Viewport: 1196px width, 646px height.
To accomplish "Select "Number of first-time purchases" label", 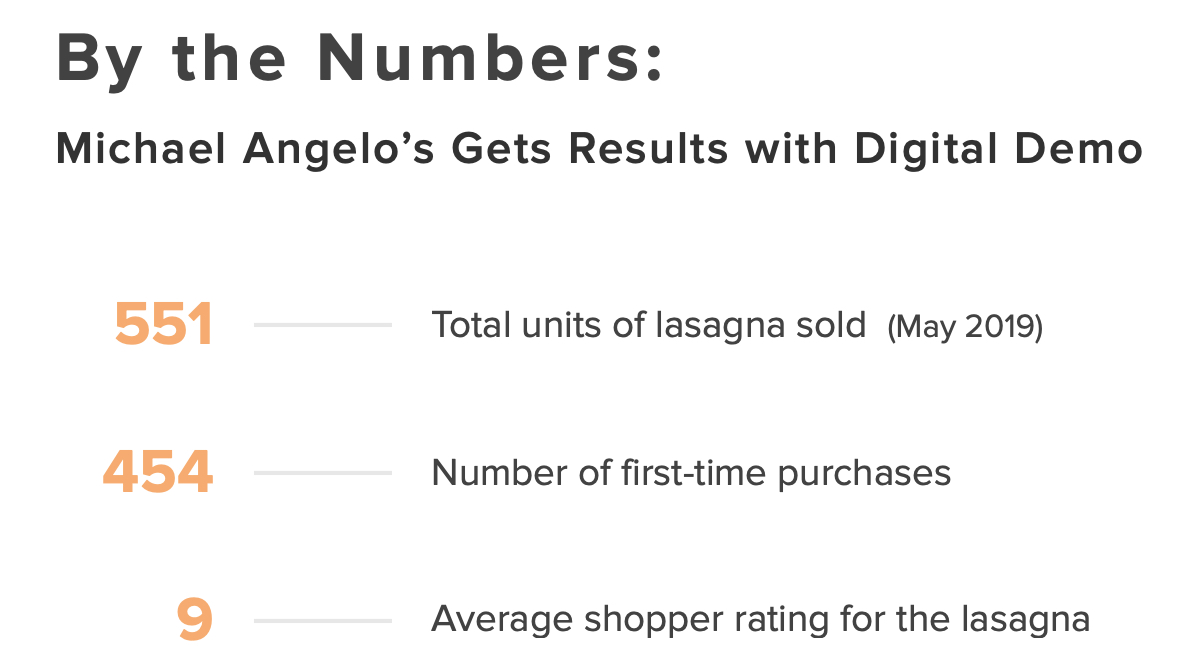I will pos(691,472).
